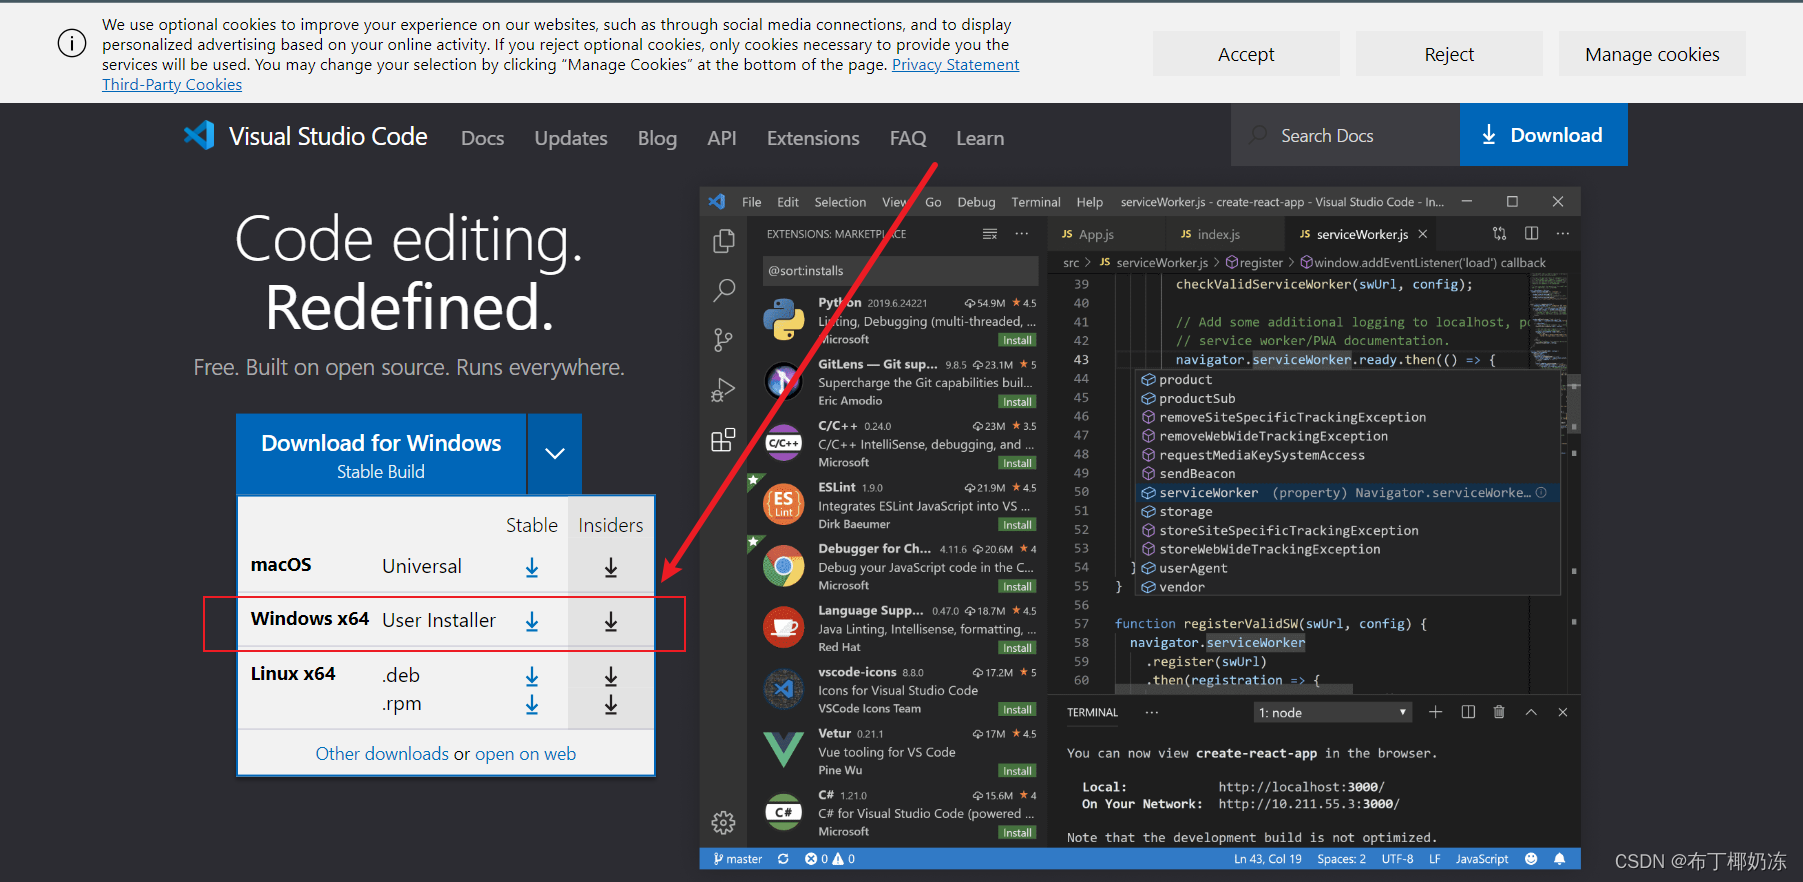1803x882 pixels.
Task: Open the Blog page
Action: (657, 138)
